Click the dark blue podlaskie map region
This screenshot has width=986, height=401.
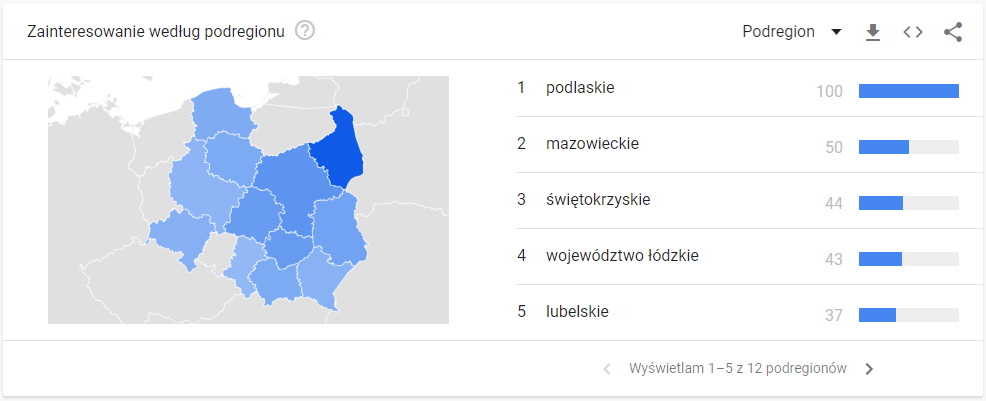click(338, 150)
